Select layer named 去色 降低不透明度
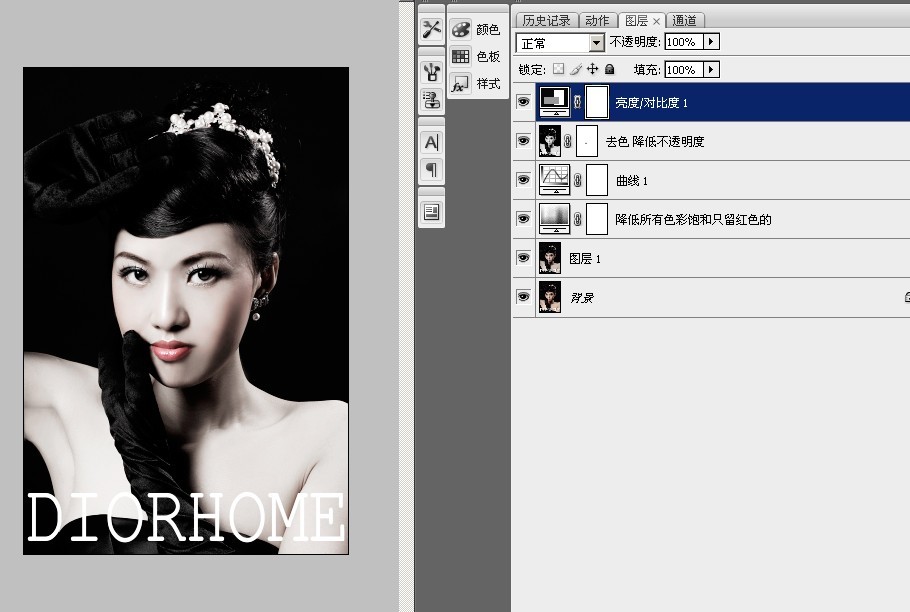 655,142
